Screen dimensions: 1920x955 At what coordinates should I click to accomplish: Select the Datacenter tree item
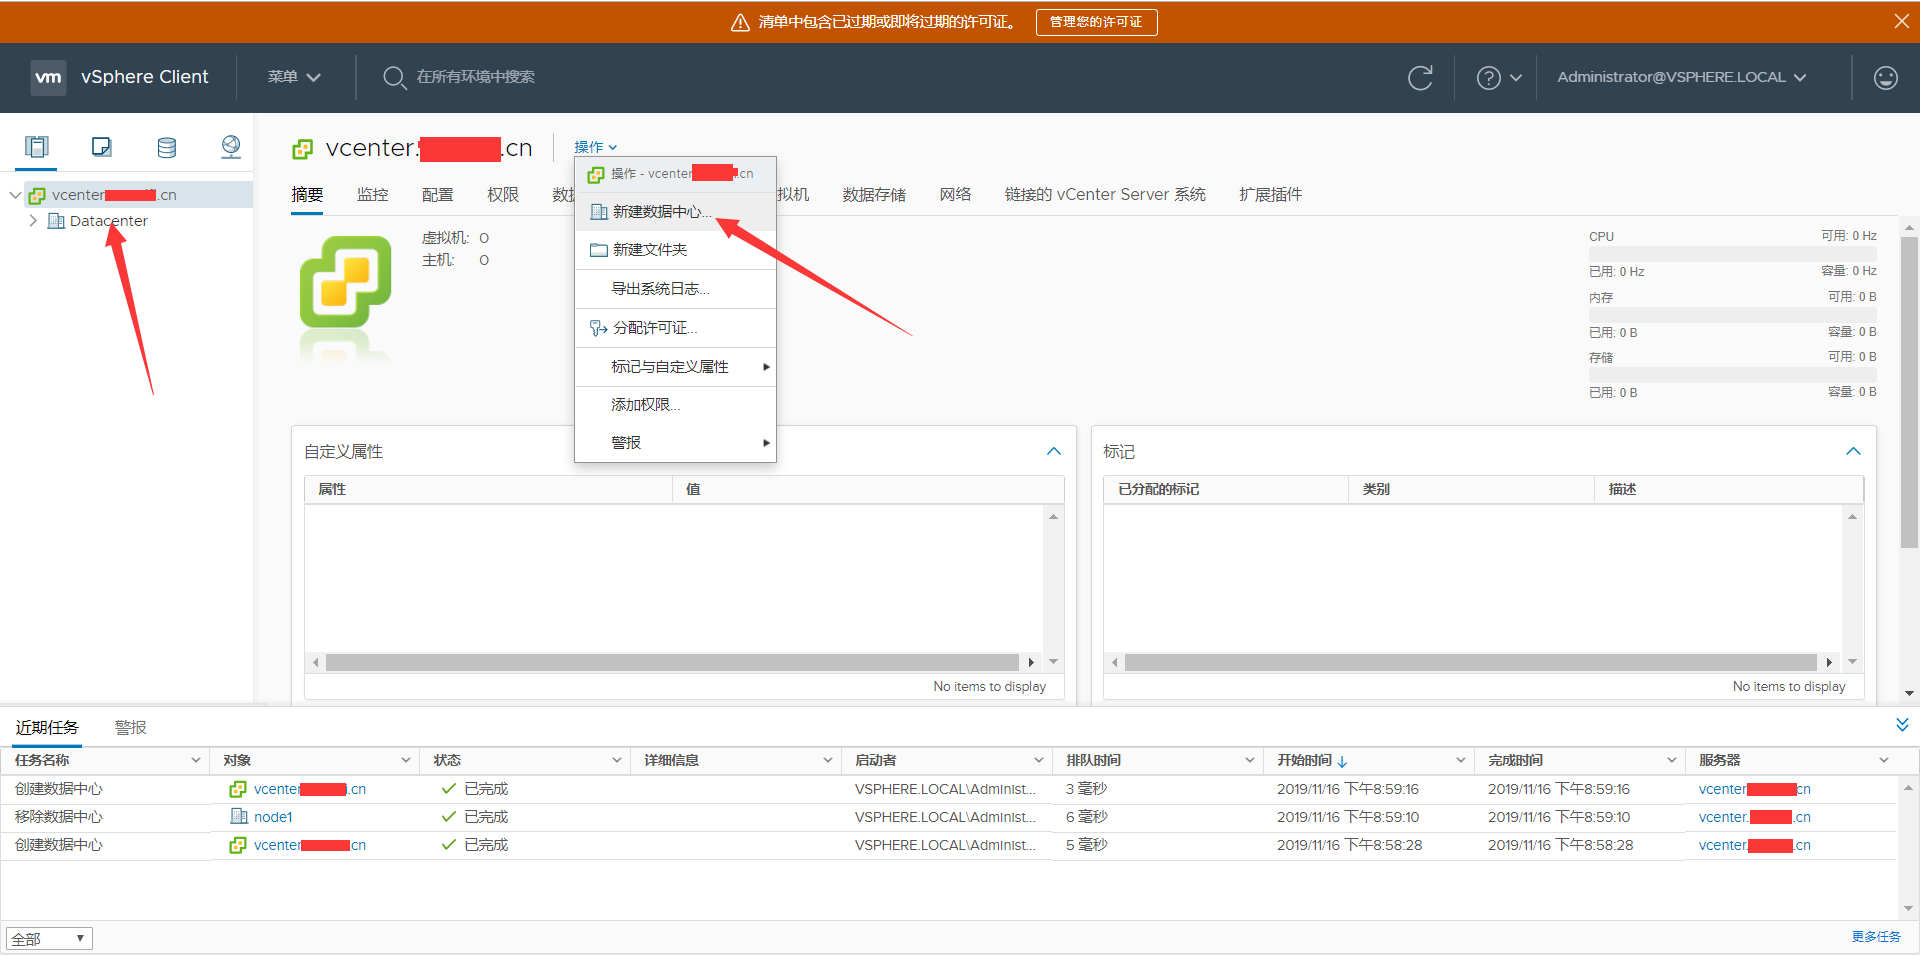109,221
